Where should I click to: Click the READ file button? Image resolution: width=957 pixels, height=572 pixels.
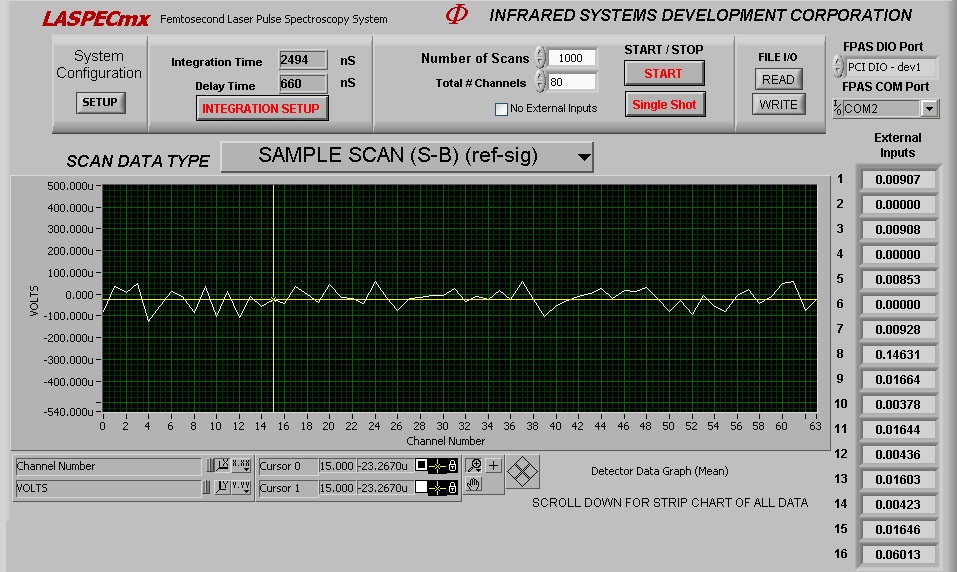tap(777, 80)
